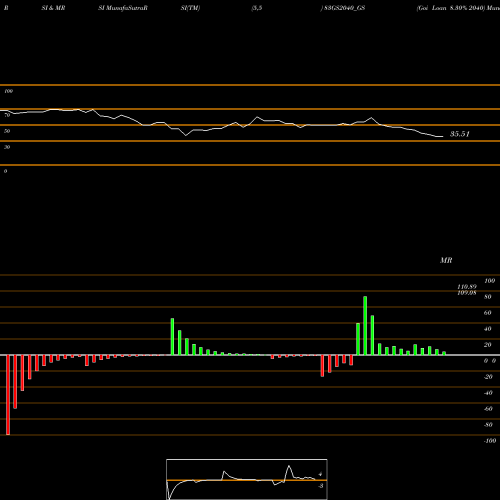Click the 40 label on MR axis
The width and height of the screenshot is (500, 500).
[x=488, y=329]
